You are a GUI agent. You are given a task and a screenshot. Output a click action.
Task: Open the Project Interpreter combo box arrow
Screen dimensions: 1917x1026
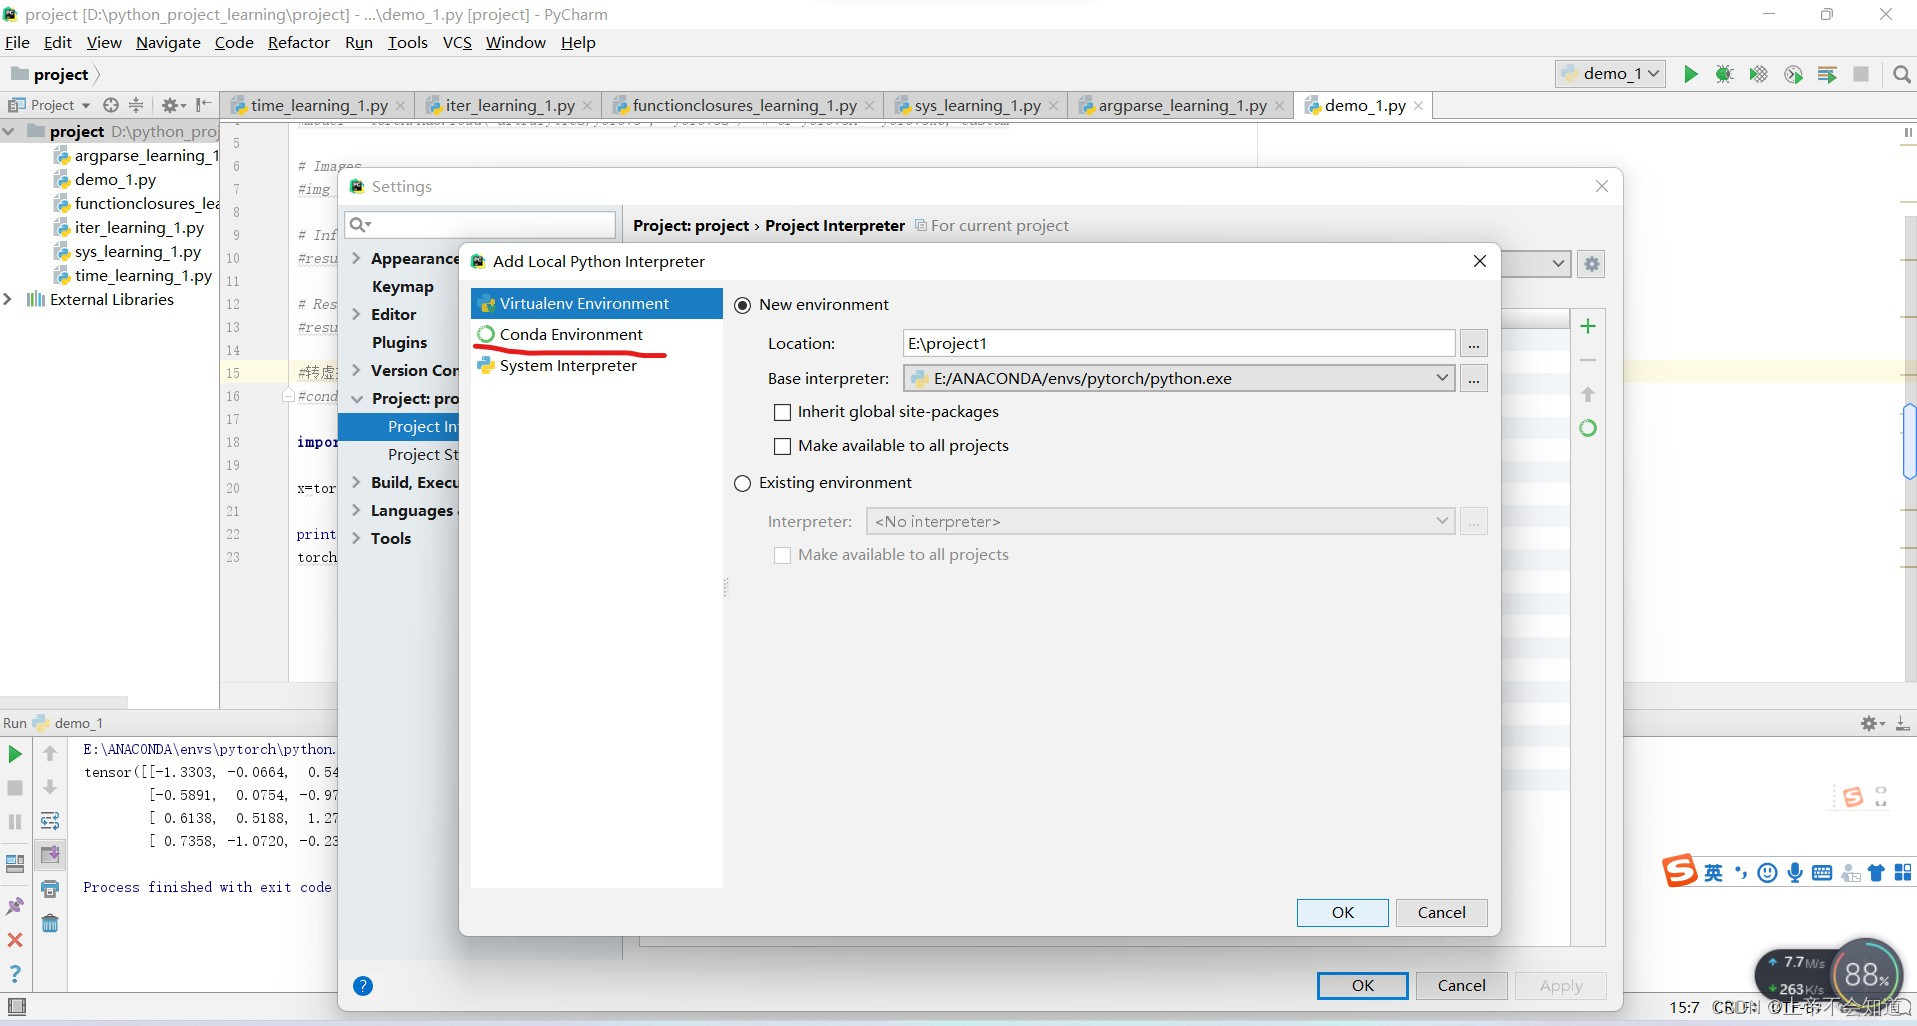coord(1558,264)
